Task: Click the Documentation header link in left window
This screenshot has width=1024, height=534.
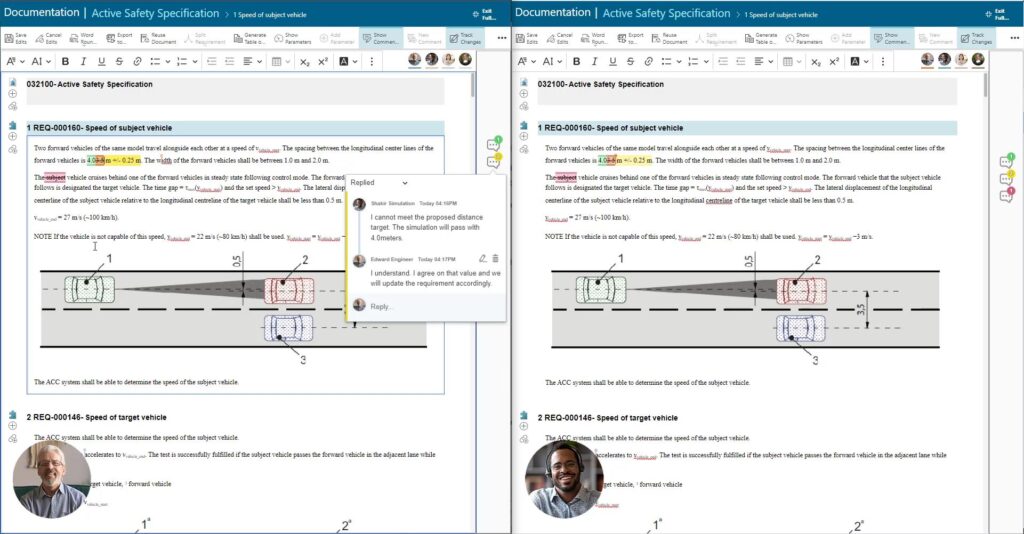Action: [x=41, y=12]
